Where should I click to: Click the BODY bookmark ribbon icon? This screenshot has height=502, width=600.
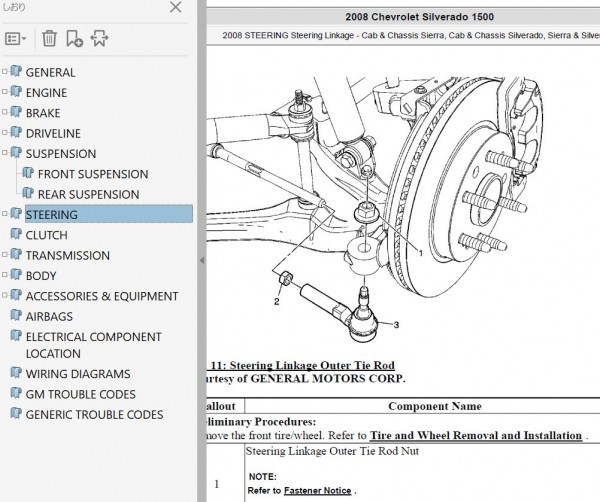click(16, 274)
